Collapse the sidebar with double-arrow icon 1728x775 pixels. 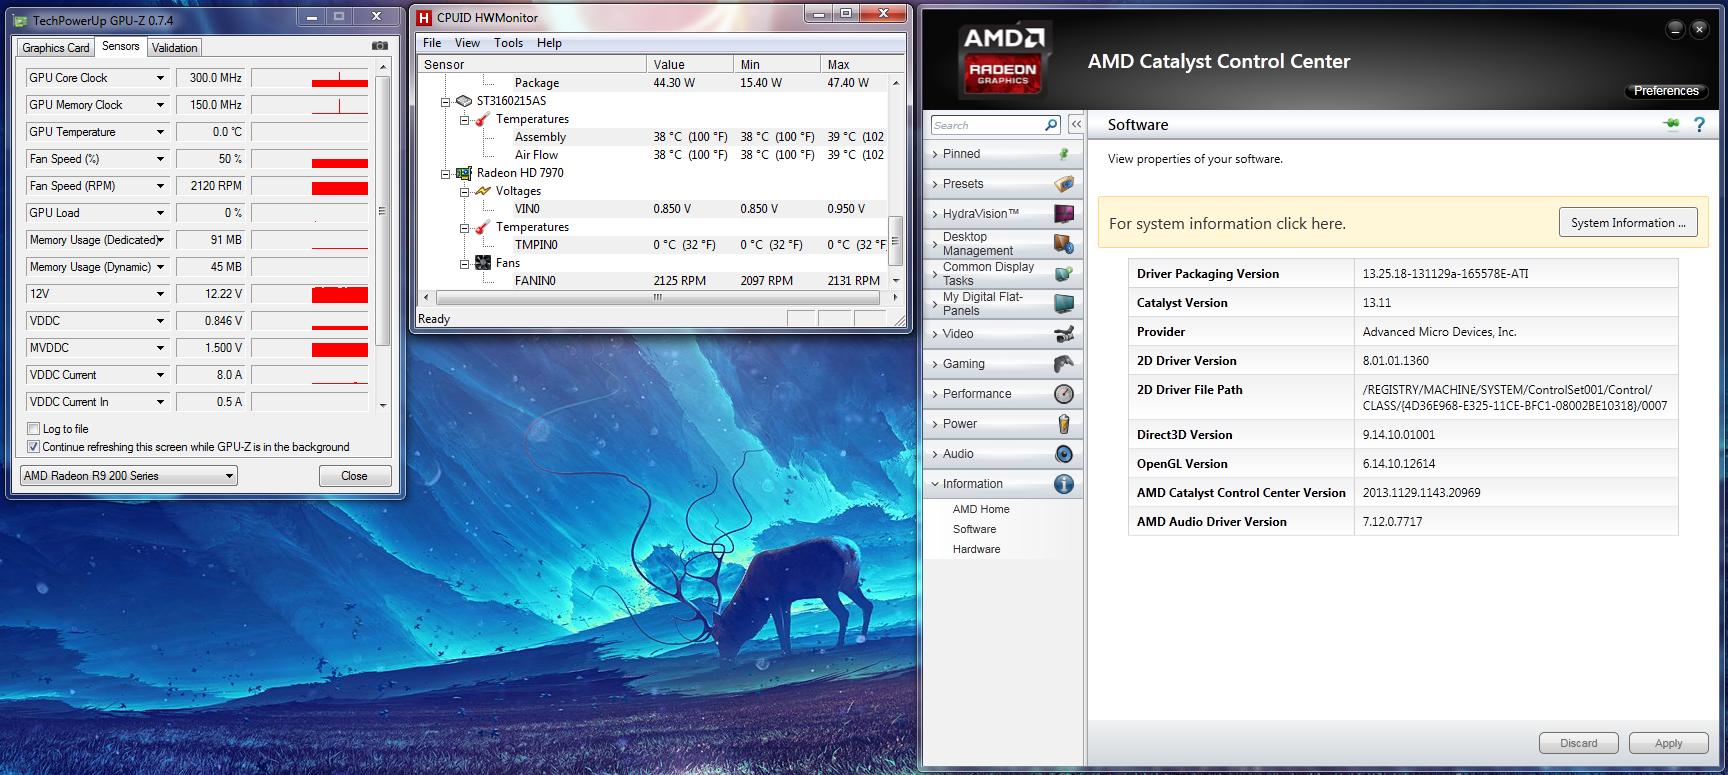(1076, 125)
